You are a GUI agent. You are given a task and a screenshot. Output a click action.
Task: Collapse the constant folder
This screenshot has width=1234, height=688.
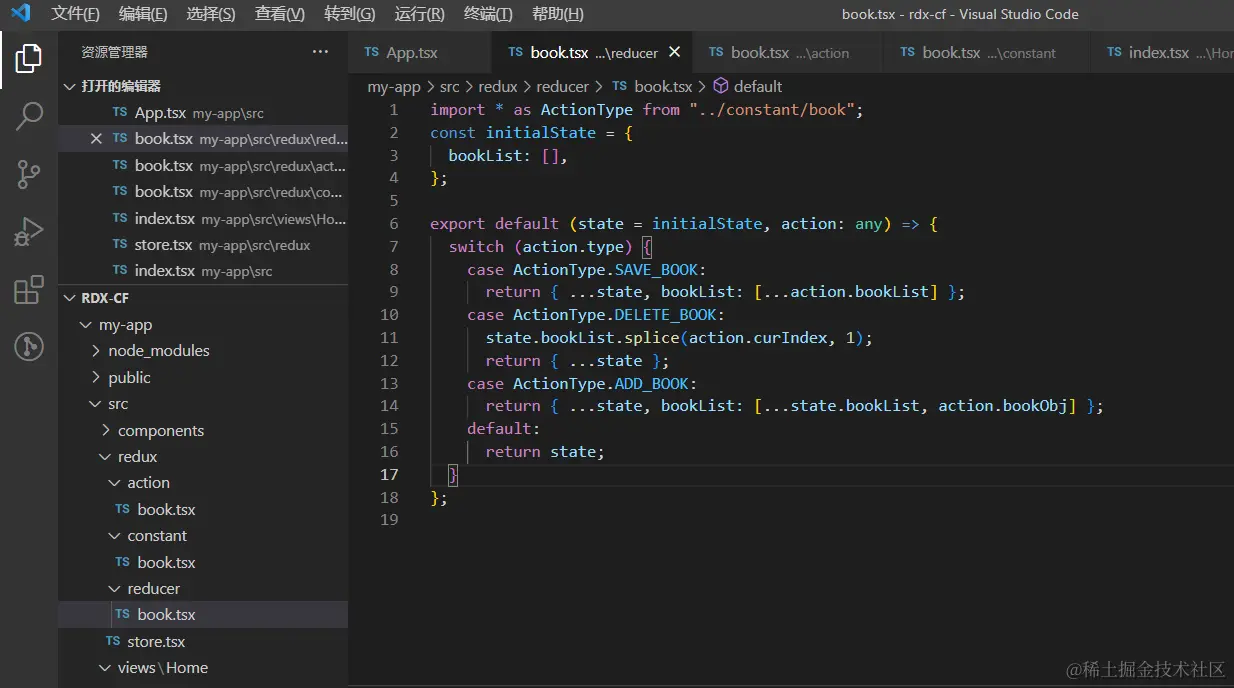(115, 536)
